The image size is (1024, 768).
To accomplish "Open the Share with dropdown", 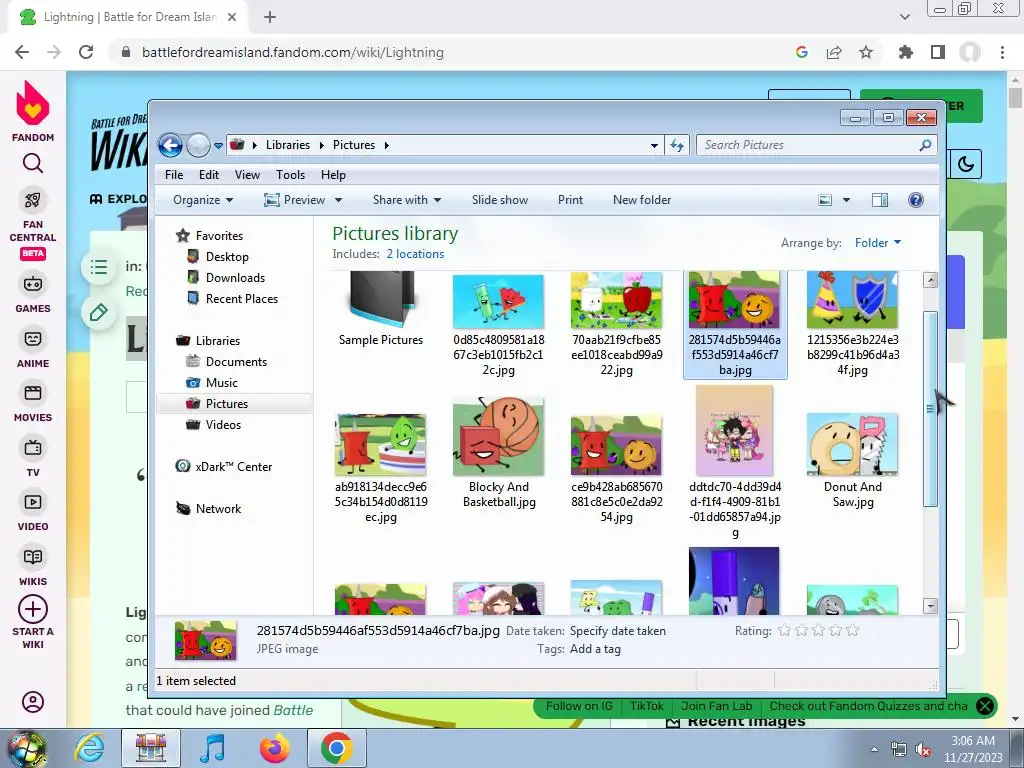I will coord(407,200).
